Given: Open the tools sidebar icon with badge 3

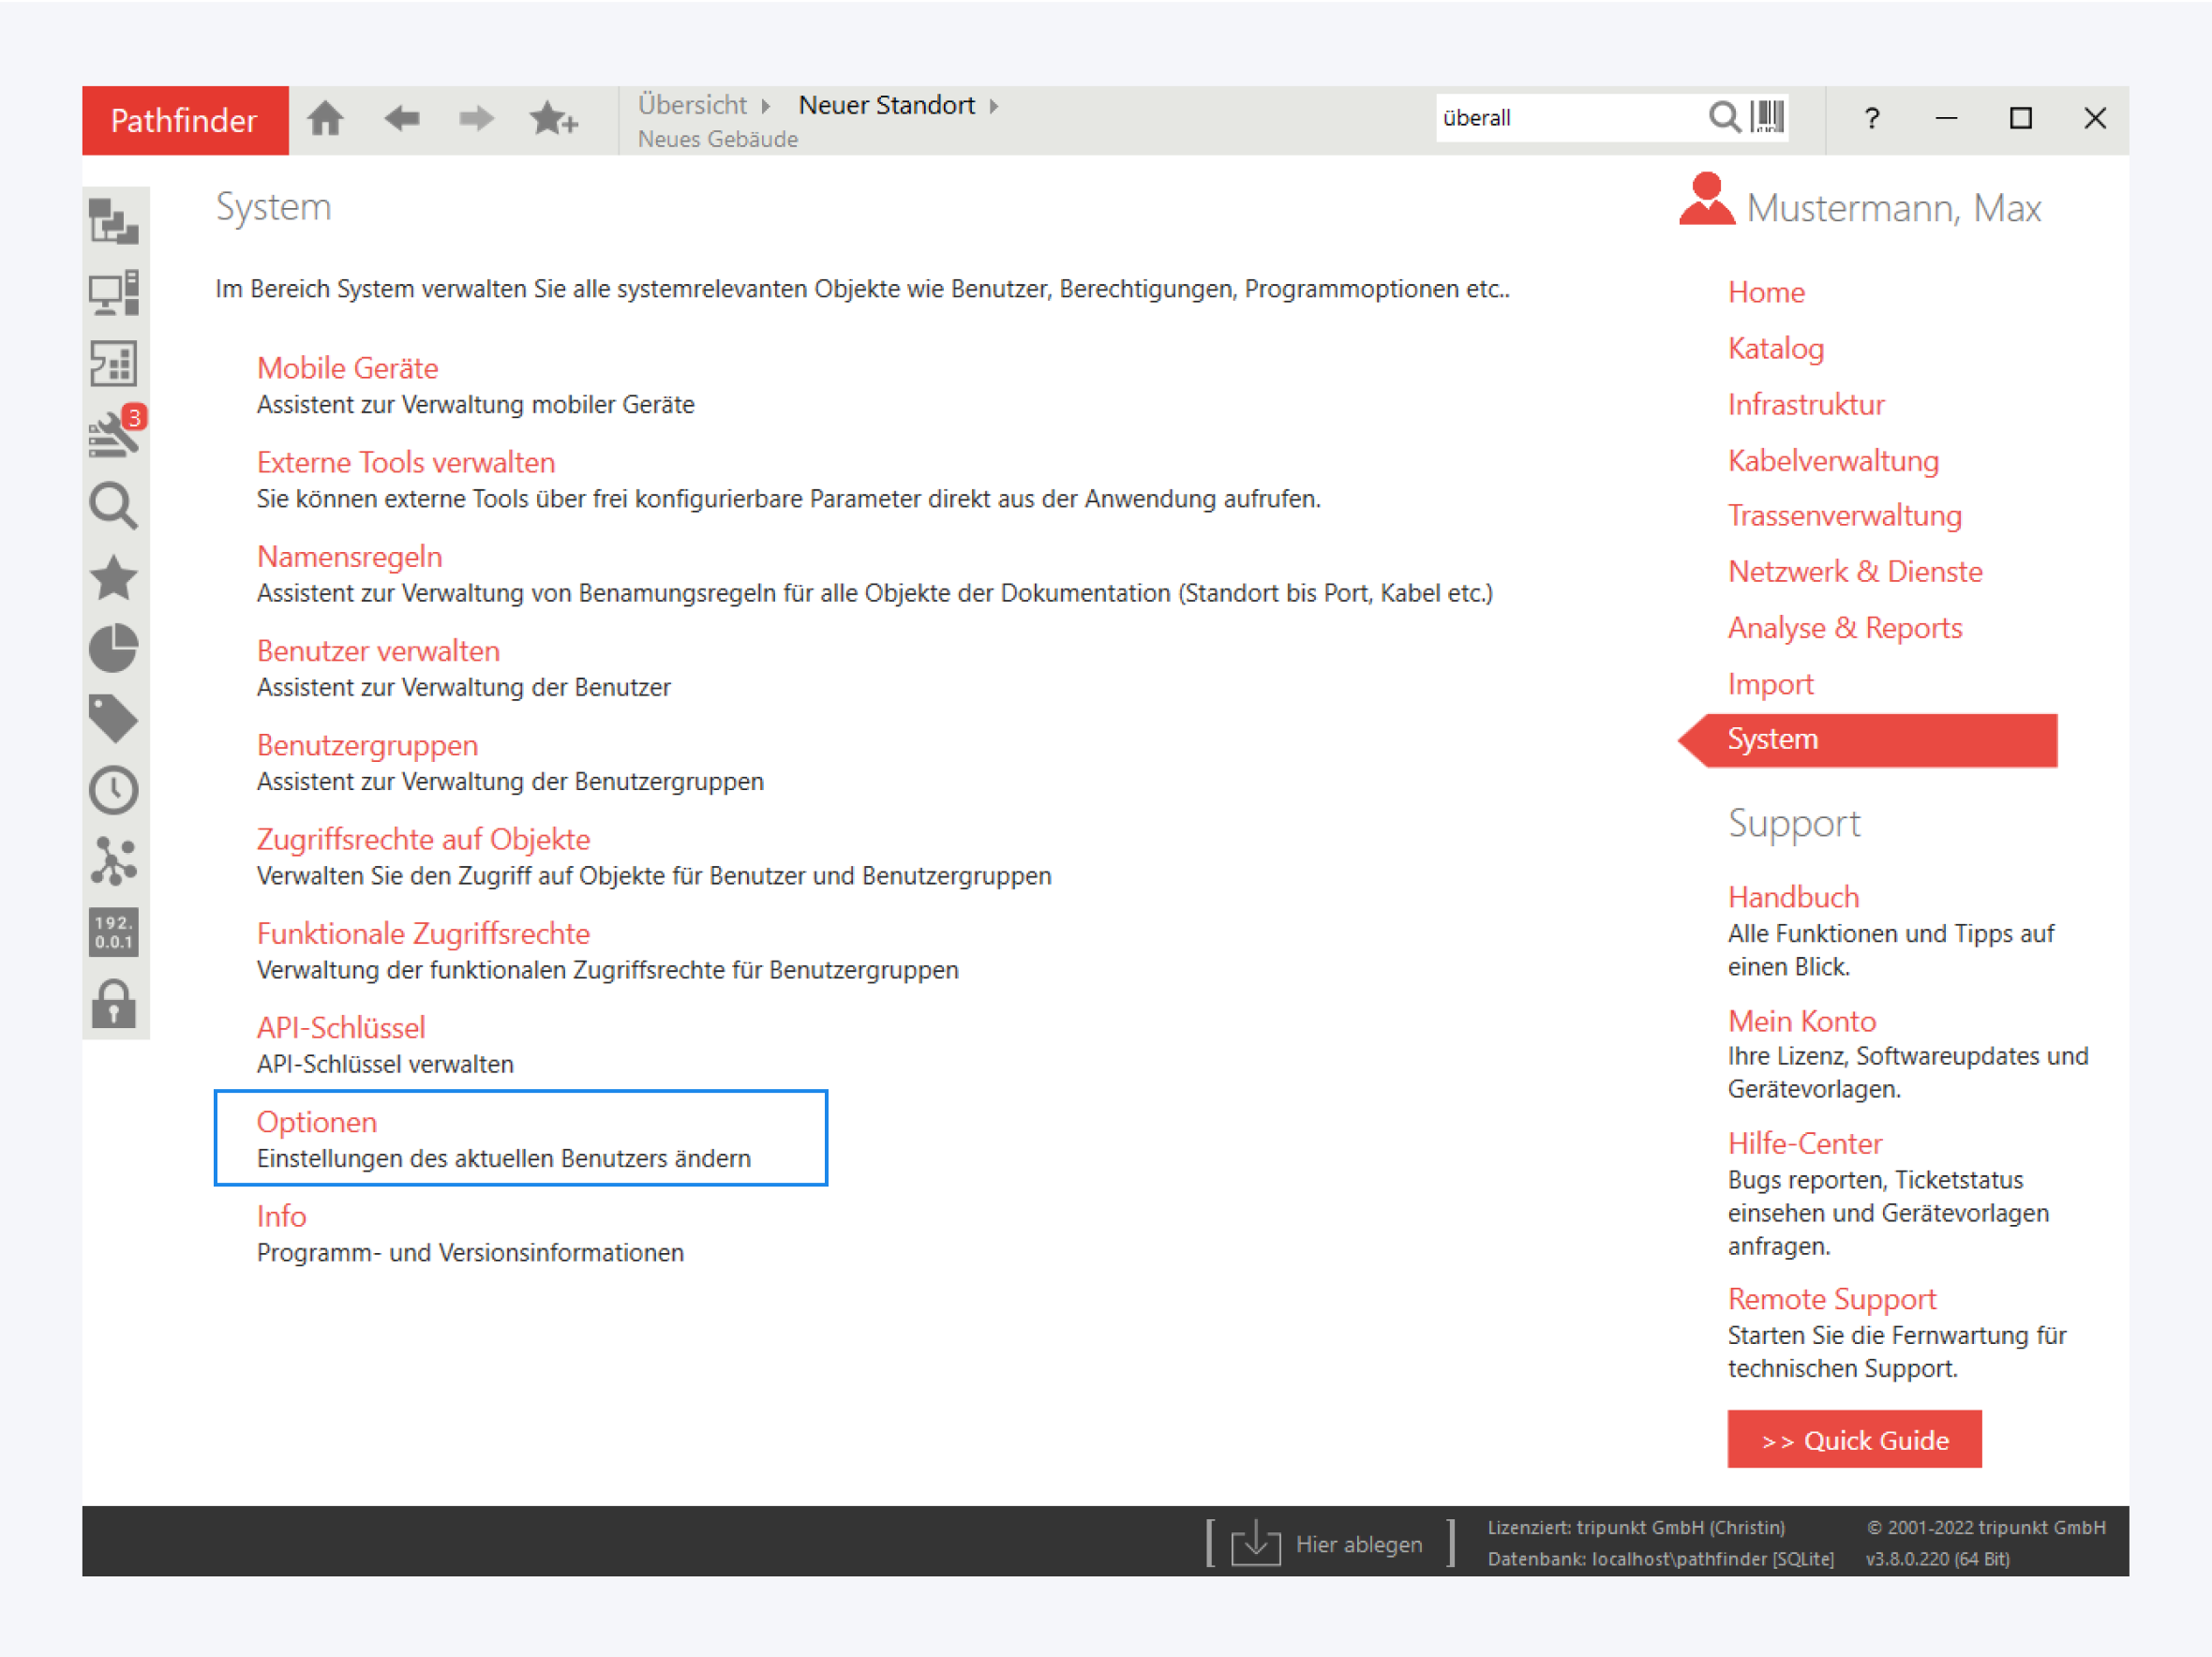Looking at the screenshot, I should click(x=115, y=435).
